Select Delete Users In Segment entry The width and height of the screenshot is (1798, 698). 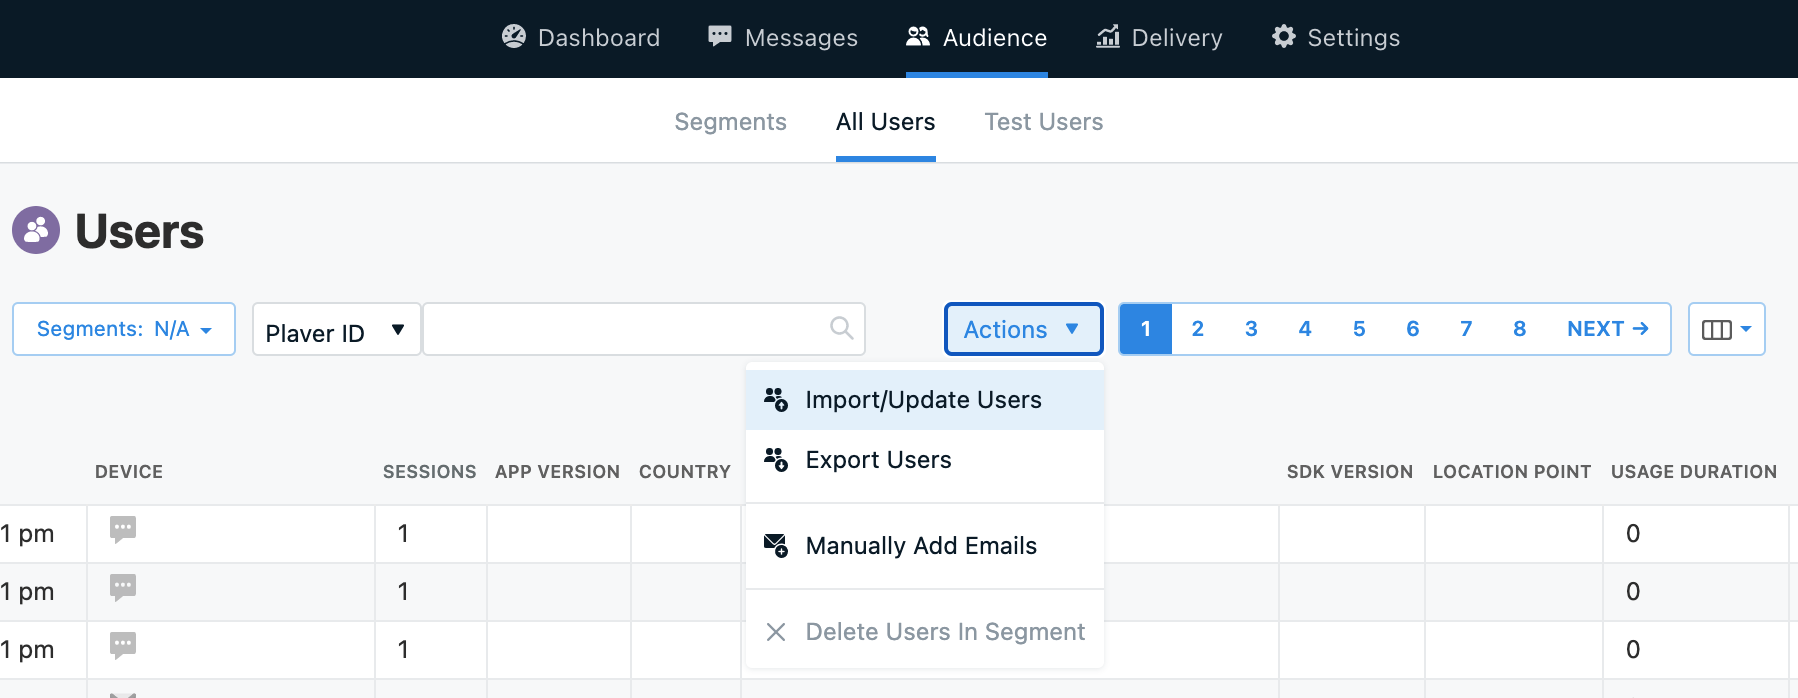pyautogui.click(x=925, y=632)
